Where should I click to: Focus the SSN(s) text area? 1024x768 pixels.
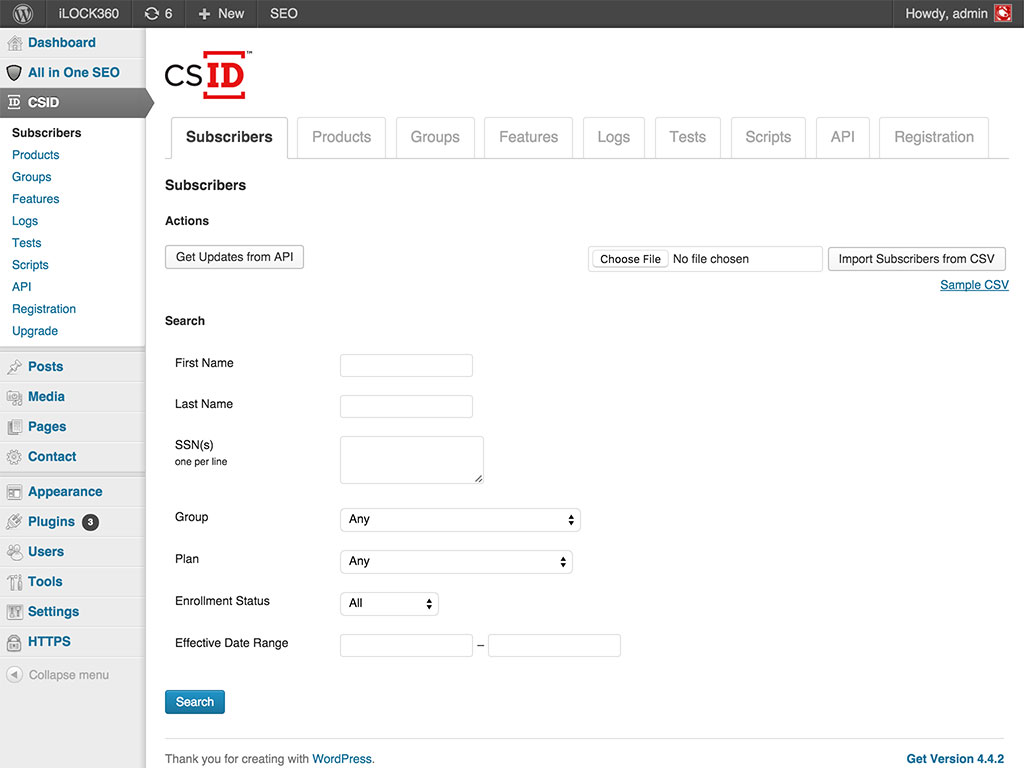pos(412,460)
